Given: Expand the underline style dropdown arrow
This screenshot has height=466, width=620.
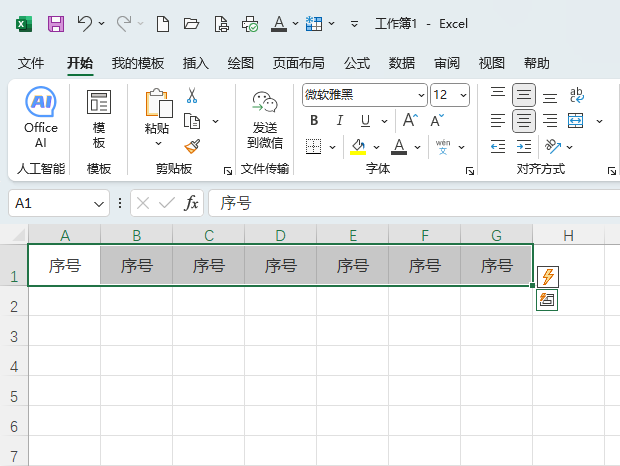Looking at the screenshot, I should click(x=384, y=121).
